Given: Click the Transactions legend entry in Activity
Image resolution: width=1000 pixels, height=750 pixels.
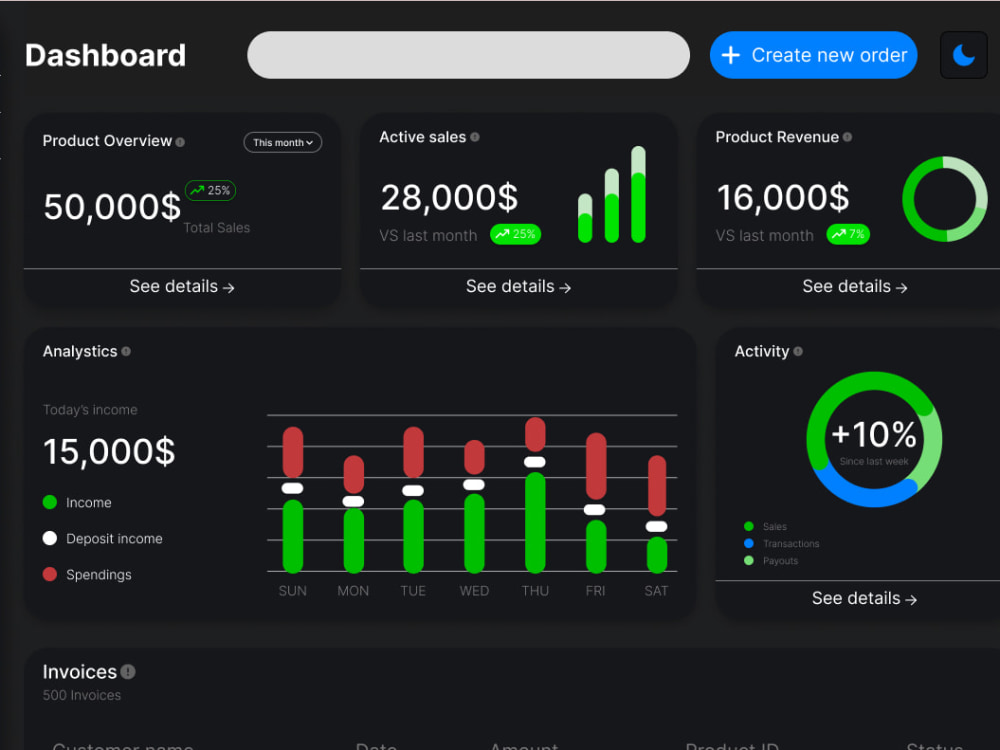Looking at the screenshot, I should pyautogui.click(x=782, y=544).
